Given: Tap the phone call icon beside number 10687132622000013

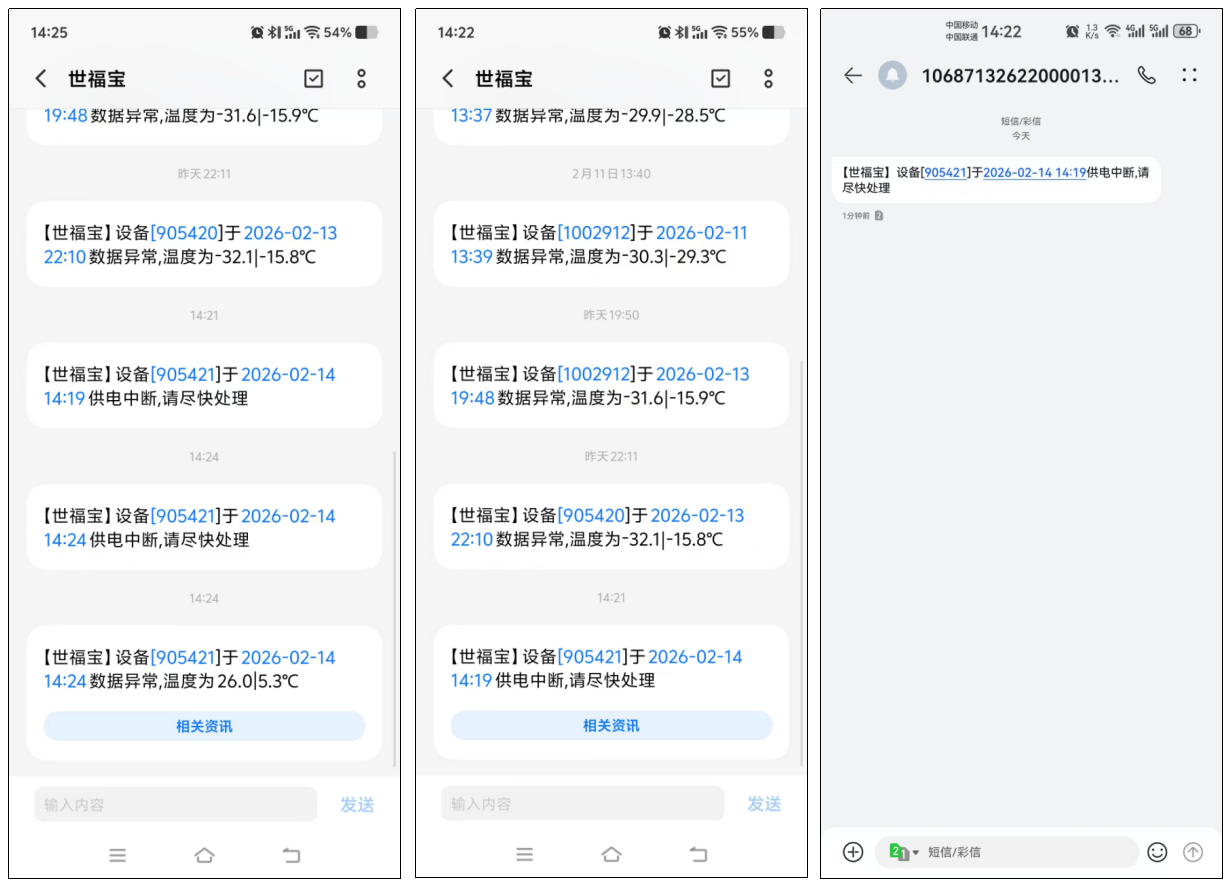Looking at the screenshot, I should point(1146,75).
